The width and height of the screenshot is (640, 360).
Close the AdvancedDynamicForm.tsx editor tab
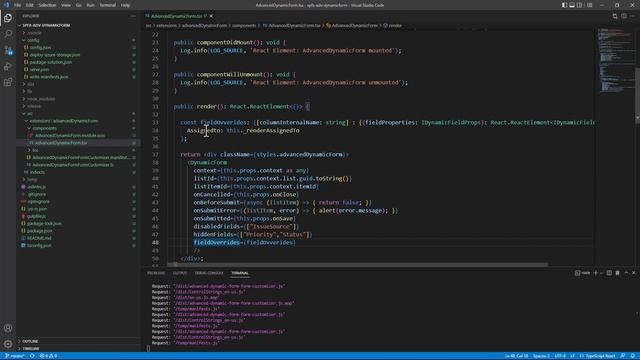pos(211,16)
